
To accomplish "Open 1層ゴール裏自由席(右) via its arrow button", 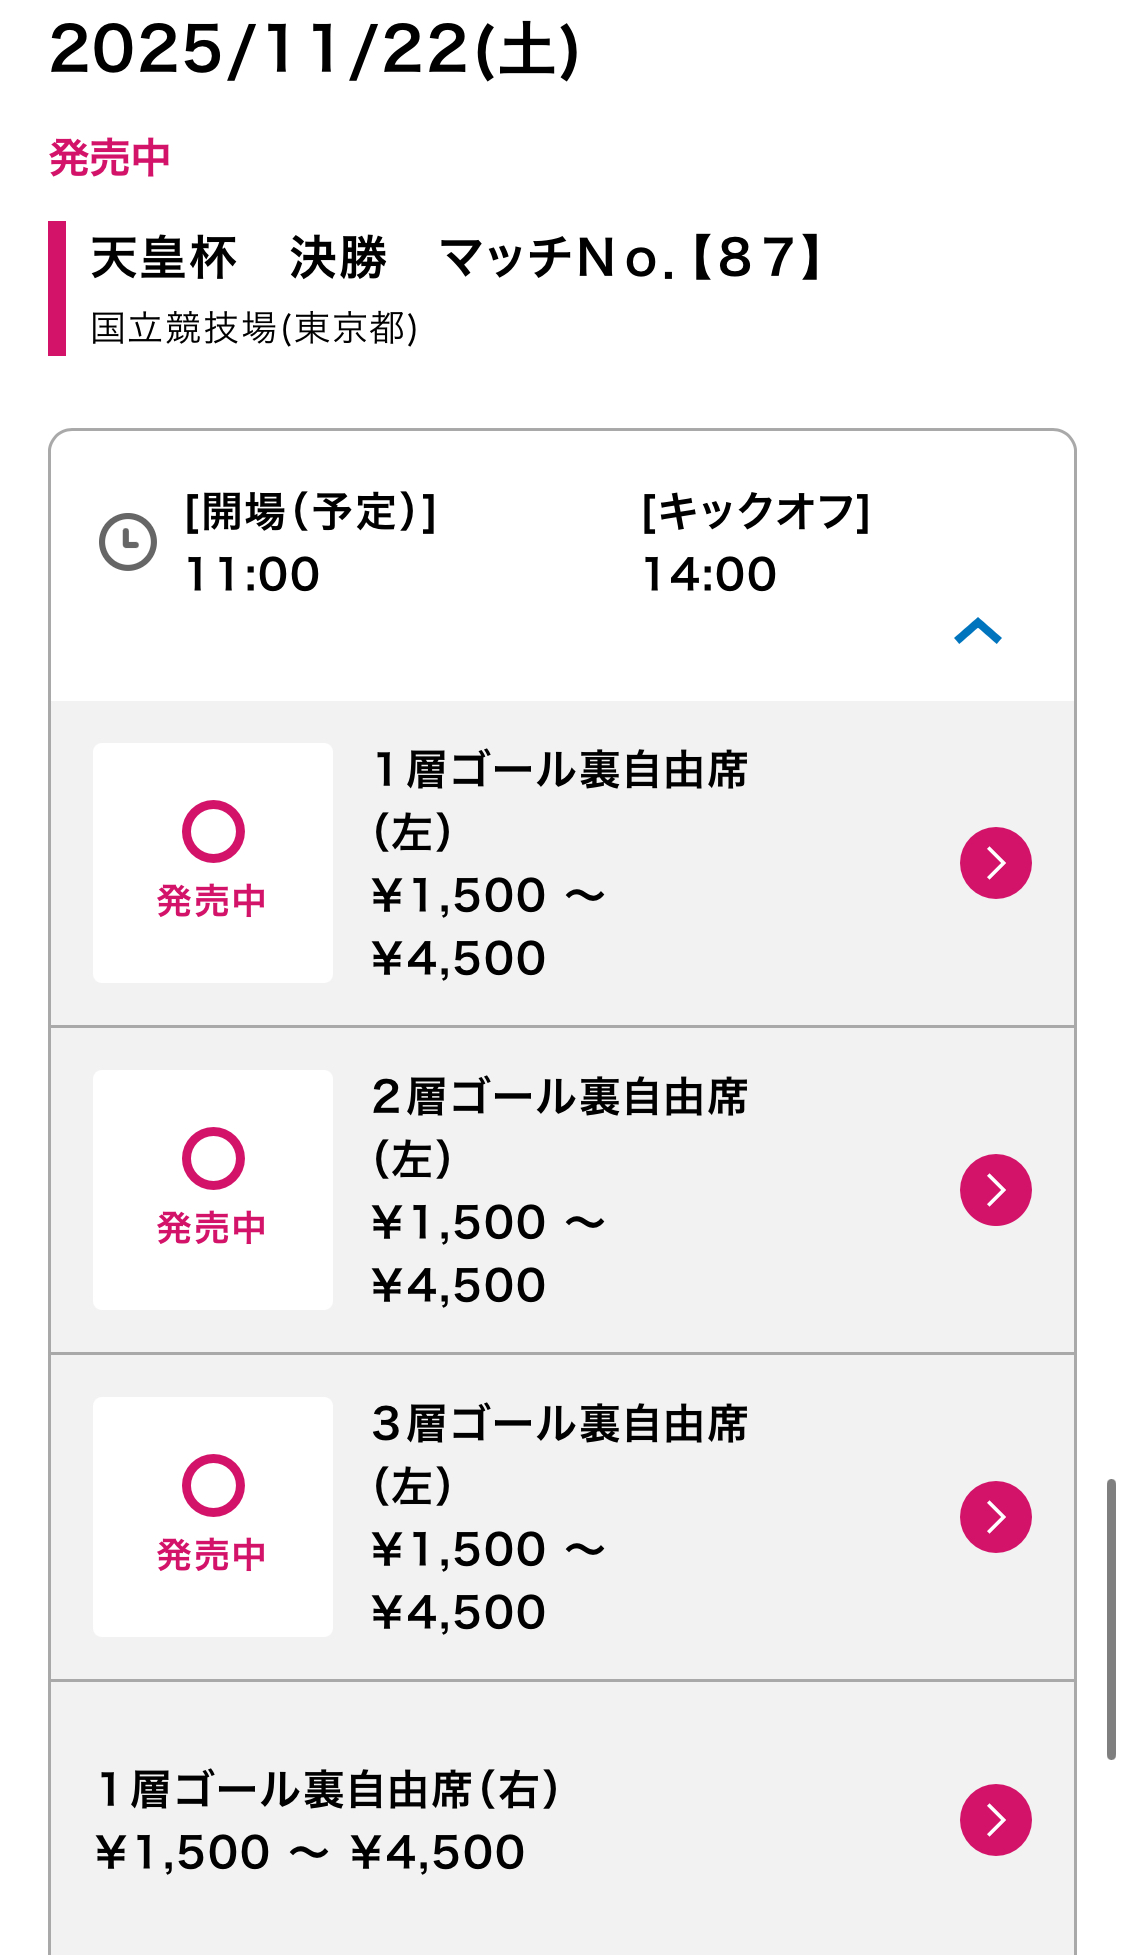I will pyautogui.click(x=995, y=1820).
